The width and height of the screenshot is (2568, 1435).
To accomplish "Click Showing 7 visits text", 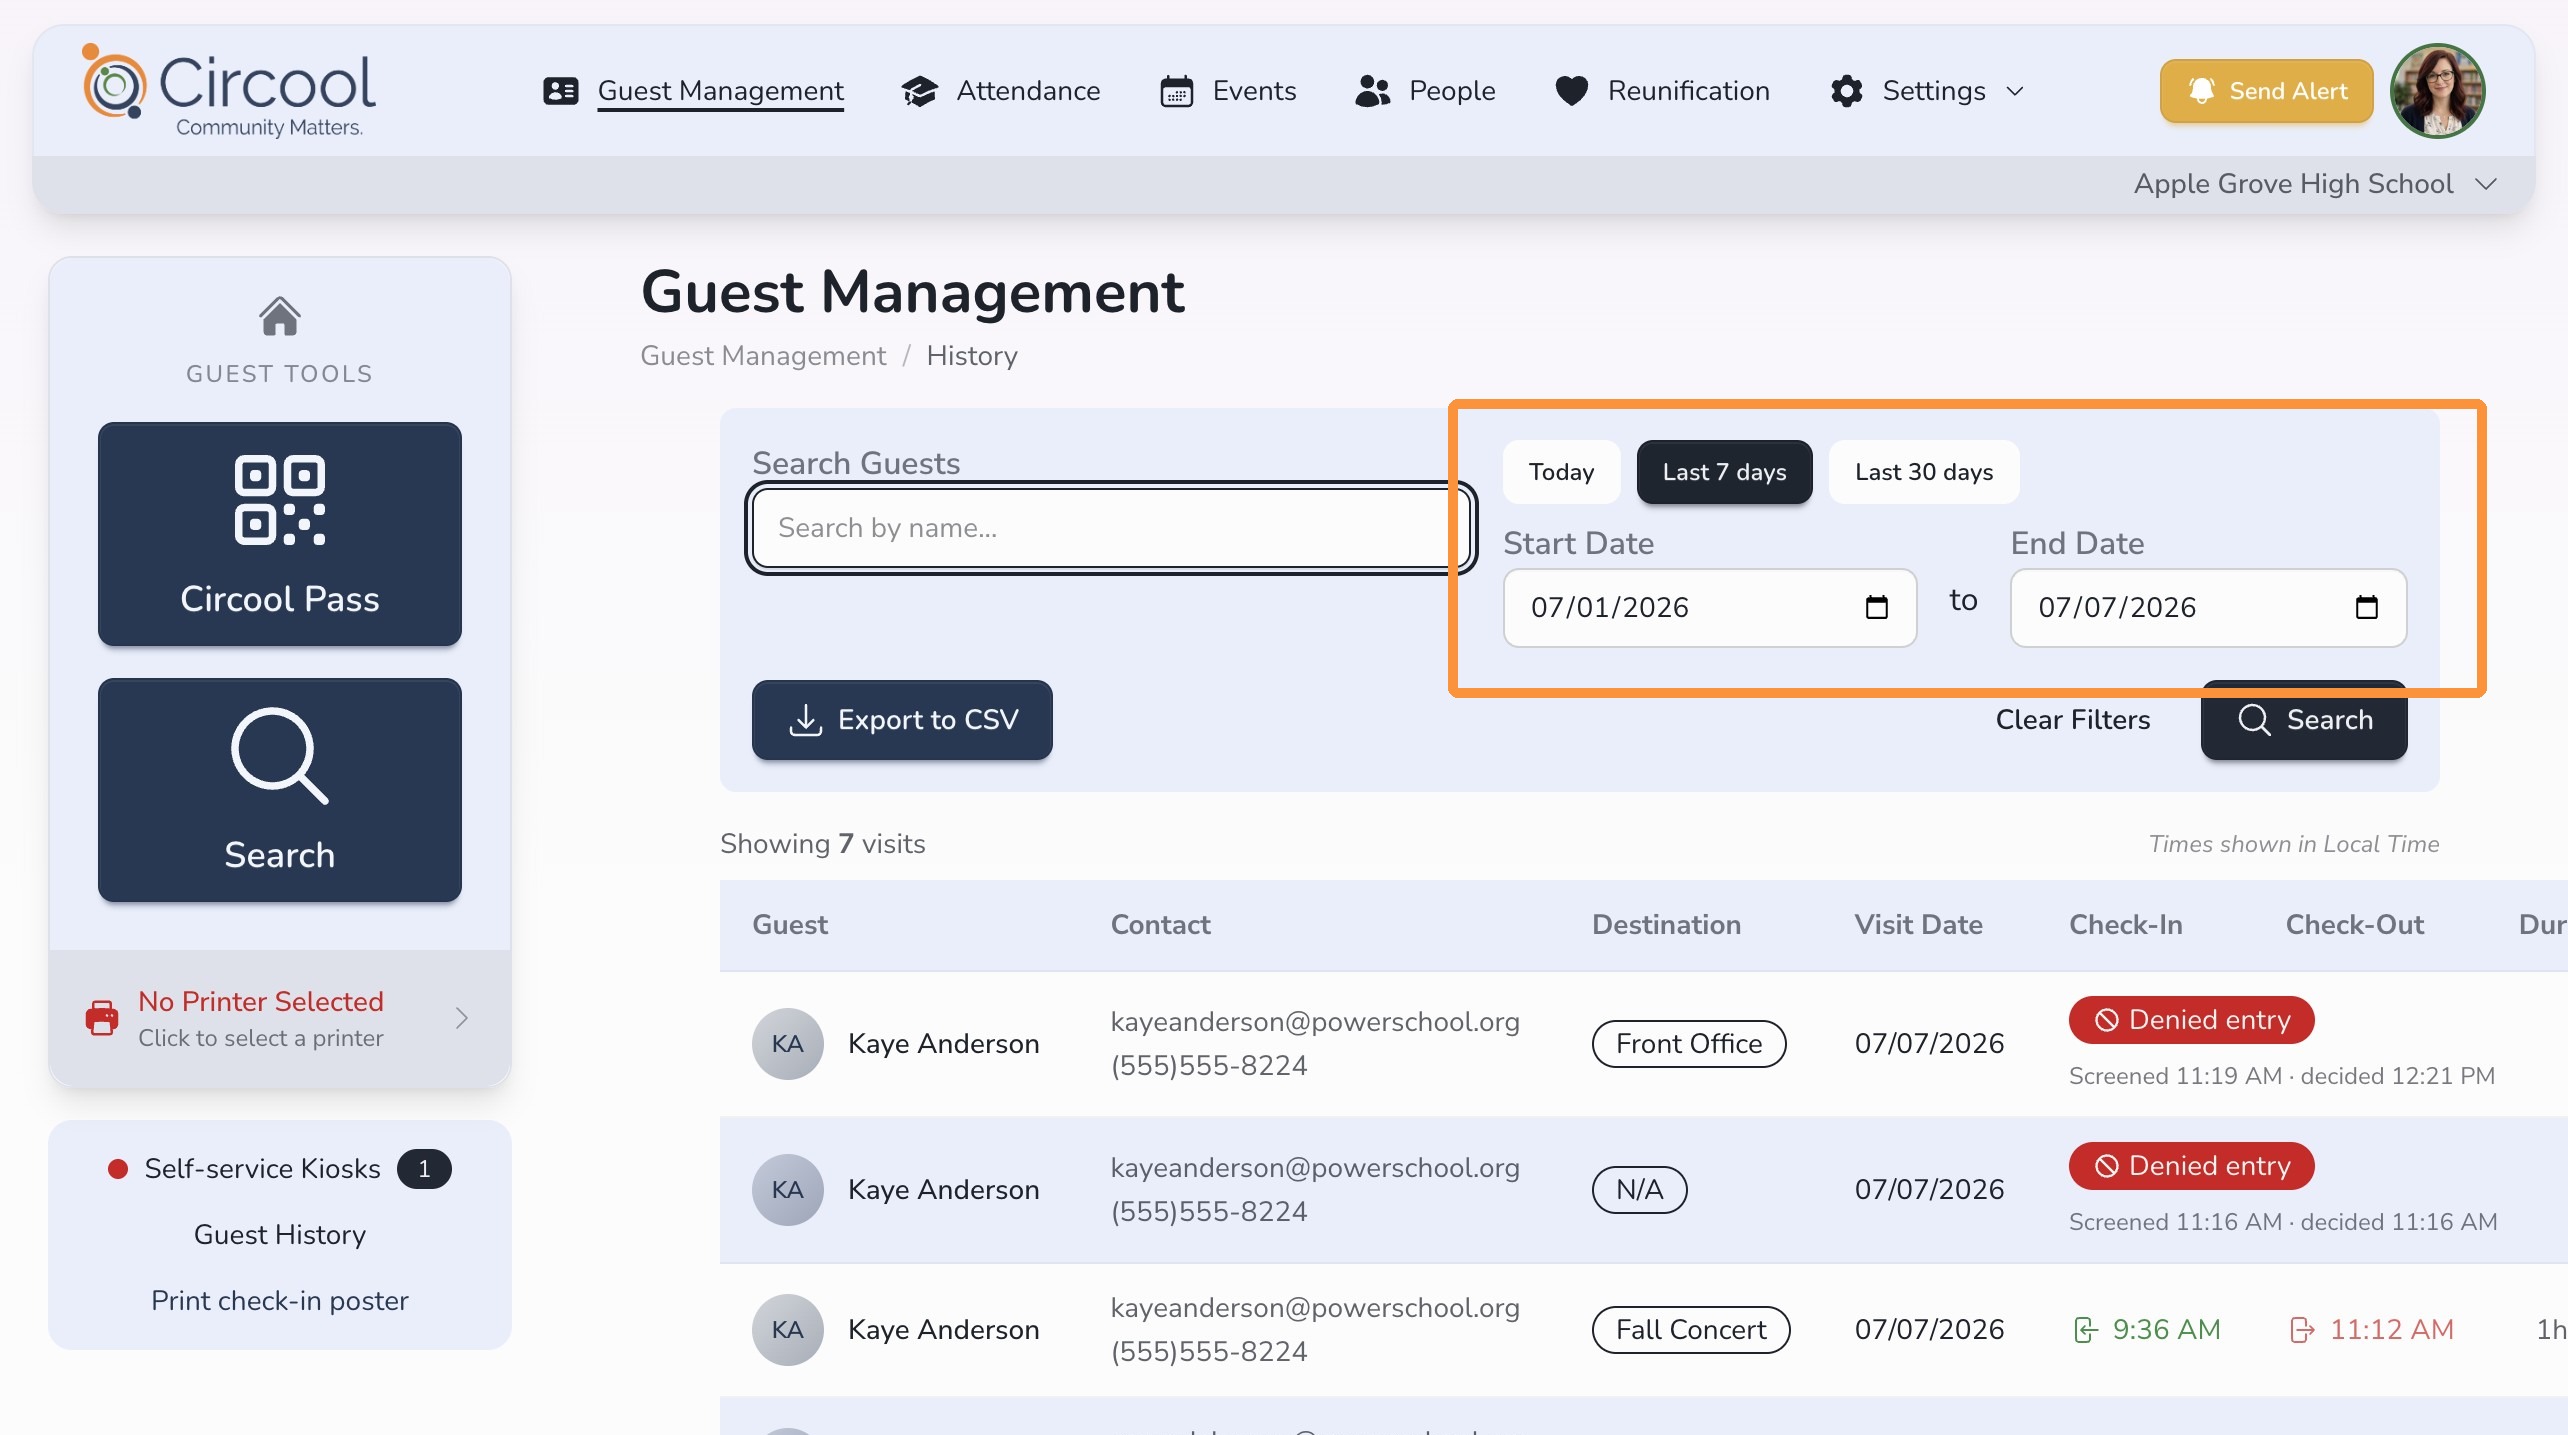I will (x=822, y=844).
